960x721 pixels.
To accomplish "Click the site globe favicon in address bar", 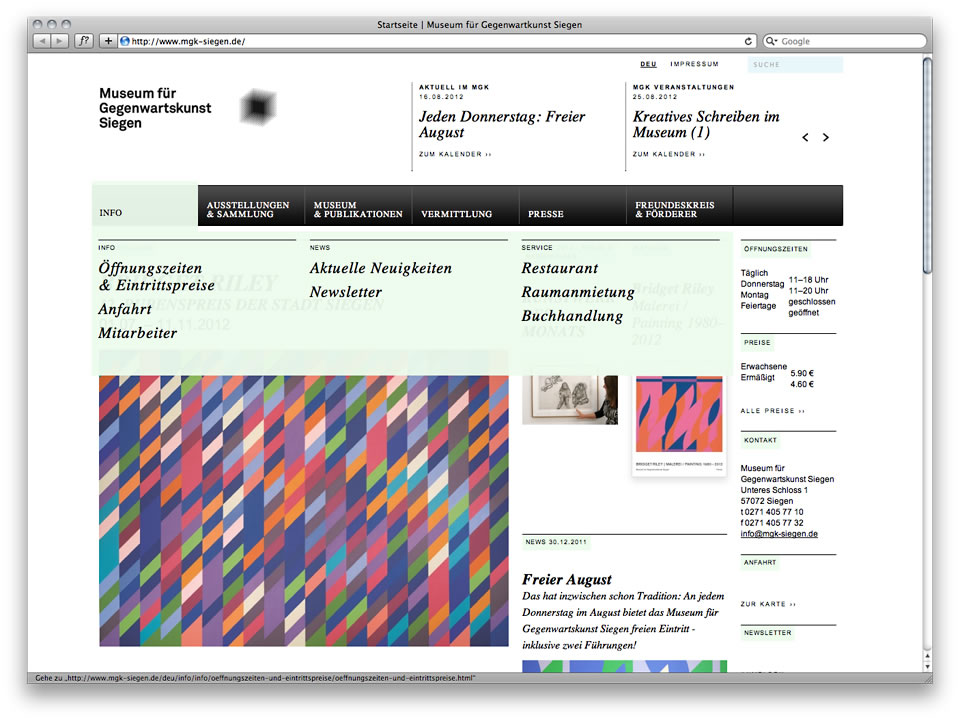I will (x=125, y=41).
